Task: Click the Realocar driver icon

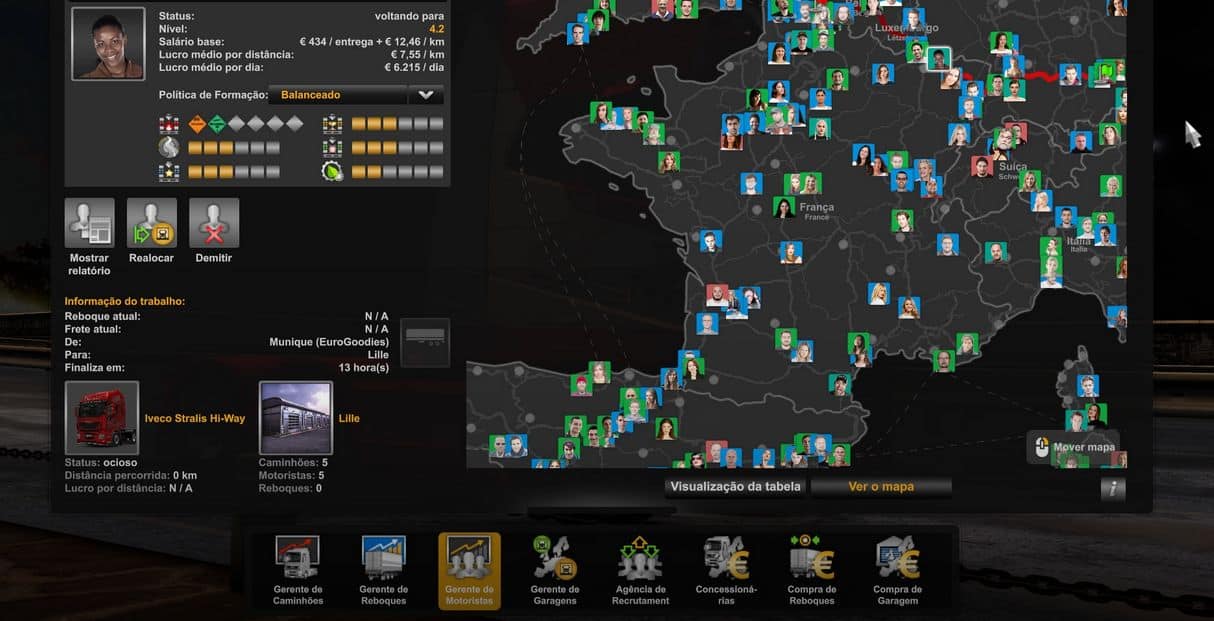Action: (151, 223)
